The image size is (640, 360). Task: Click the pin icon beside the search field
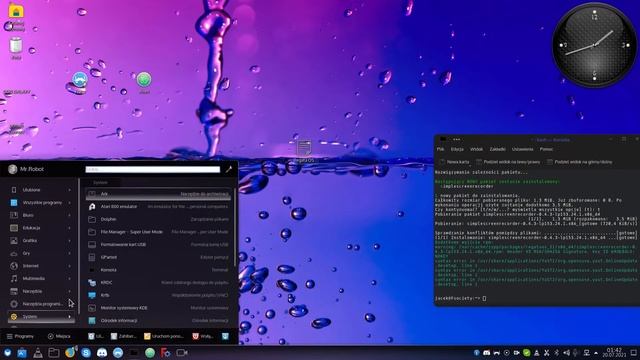229,169
